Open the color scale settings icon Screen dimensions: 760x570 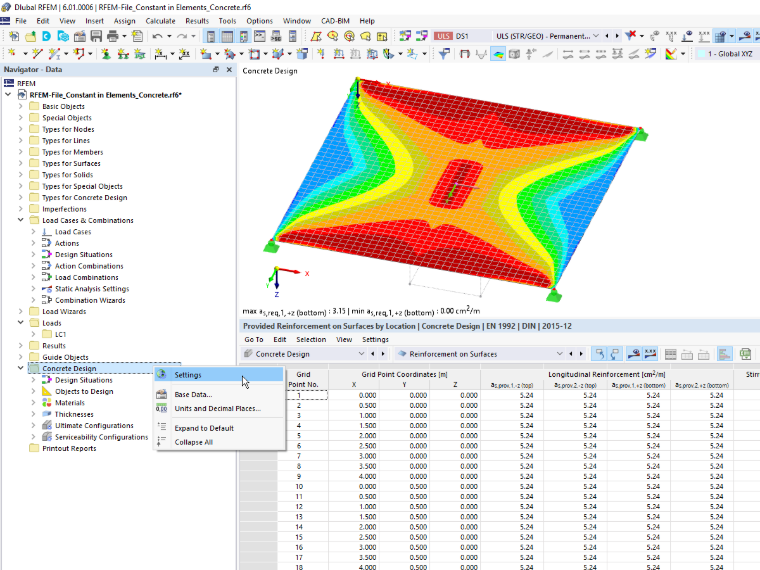click(x=671, y=54)
